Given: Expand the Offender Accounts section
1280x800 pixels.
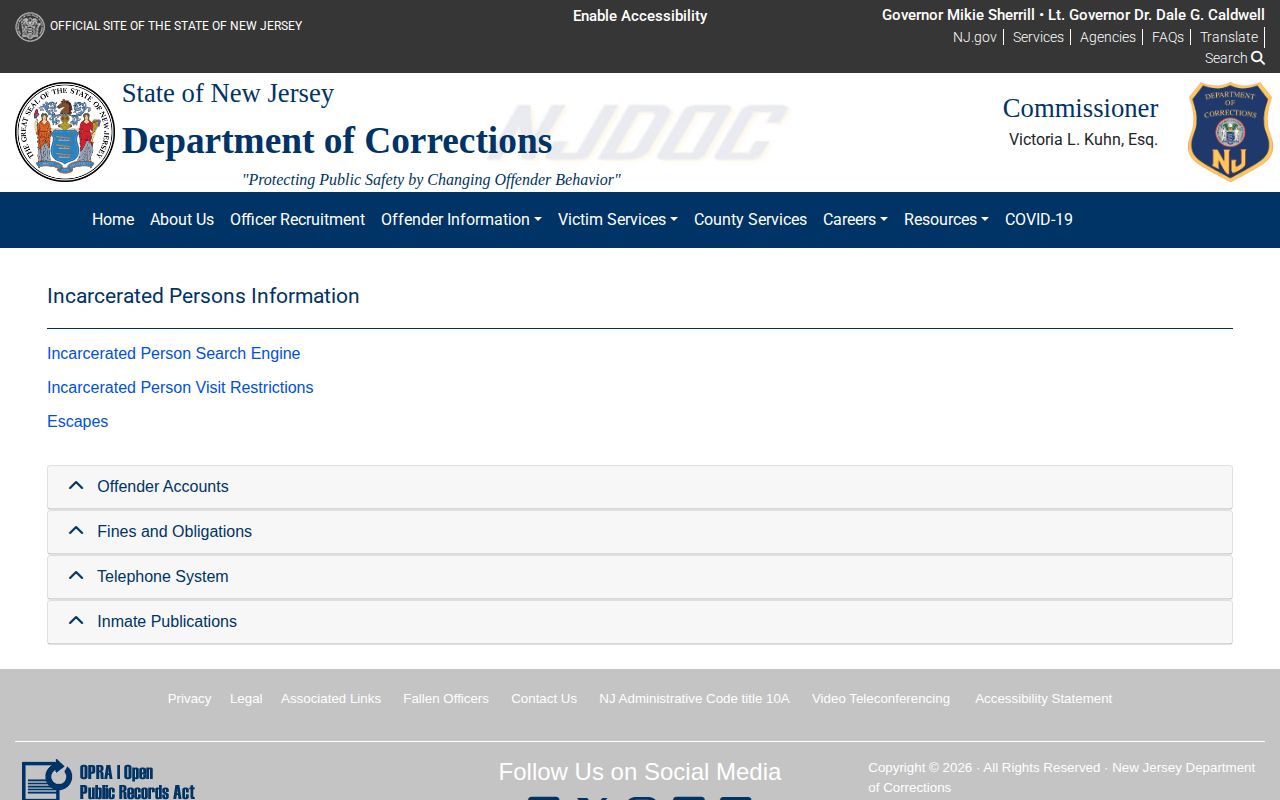Looking at the screenshot, I should [640, 487].
